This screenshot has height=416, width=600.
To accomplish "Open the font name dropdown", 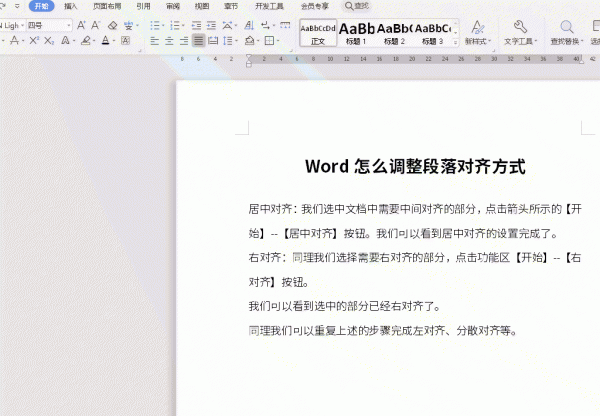I will [x=23, y=26].
